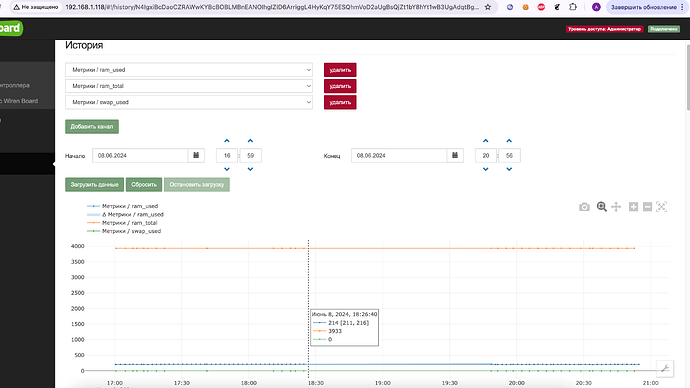
Task: Click the Загрузить данные button
Action: [94, 184]
